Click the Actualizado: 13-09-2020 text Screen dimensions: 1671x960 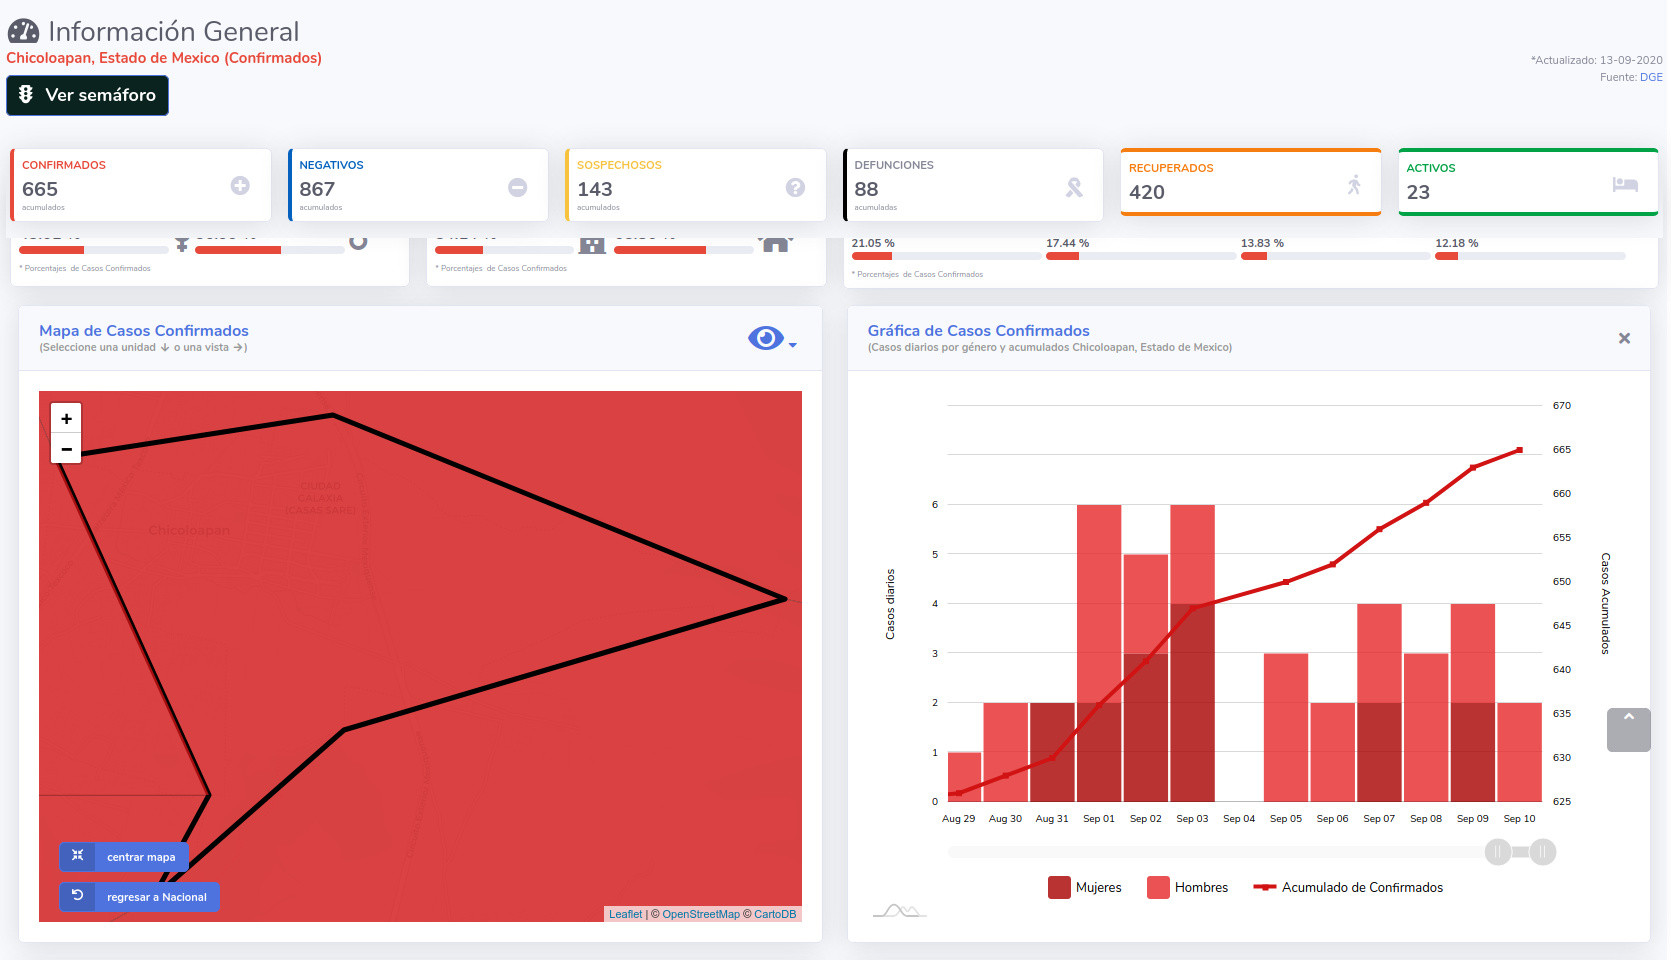pyautogui.click(x=1597, y=60)
